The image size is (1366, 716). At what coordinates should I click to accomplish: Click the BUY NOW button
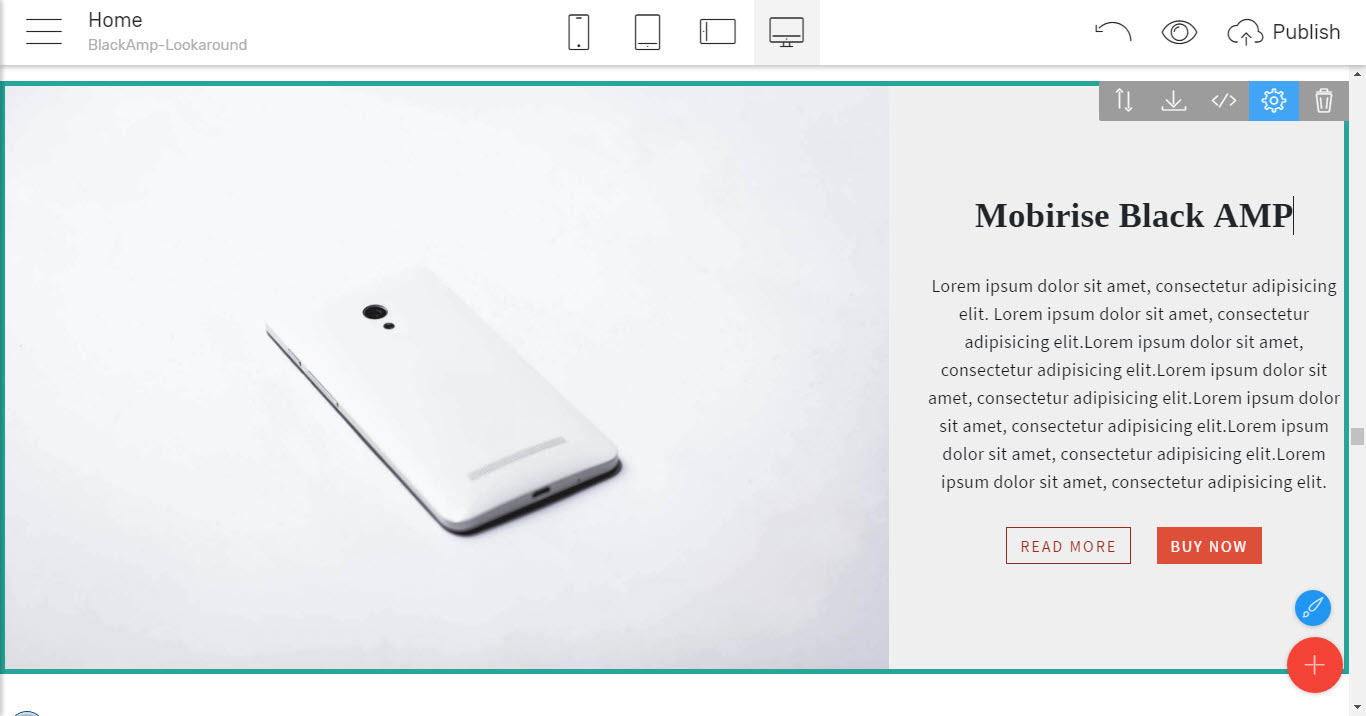click(1209, 546)
